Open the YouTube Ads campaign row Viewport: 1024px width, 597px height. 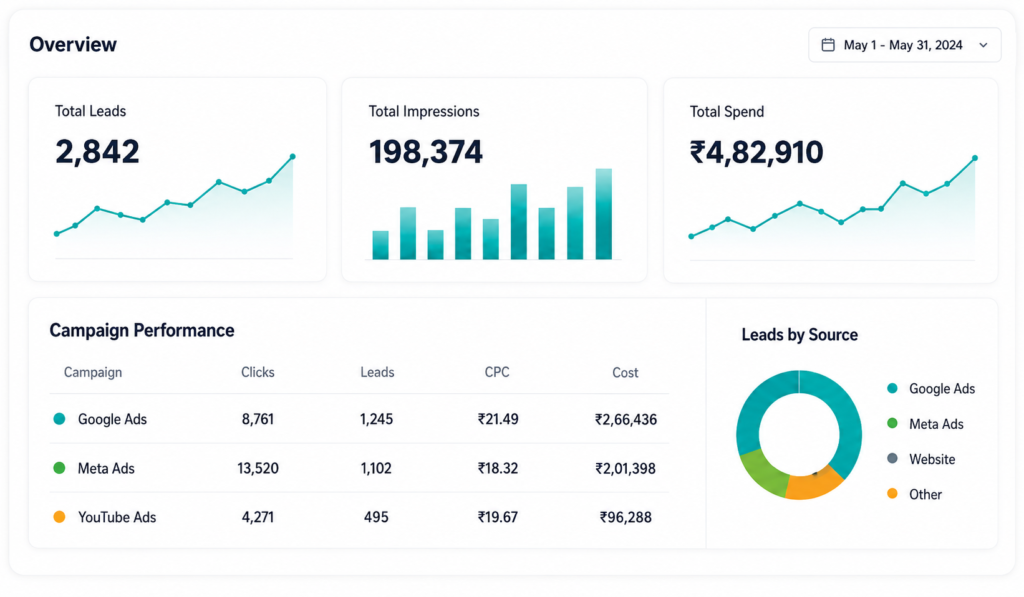pyautogui.click(x=359, y=517)
